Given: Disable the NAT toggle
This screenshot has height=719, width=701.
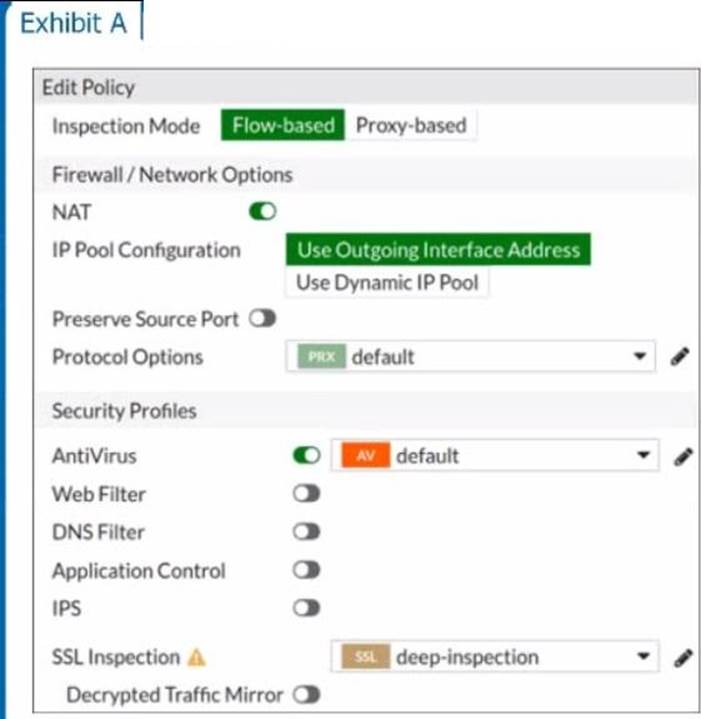Looking at the screenshot, I should 263,211.
